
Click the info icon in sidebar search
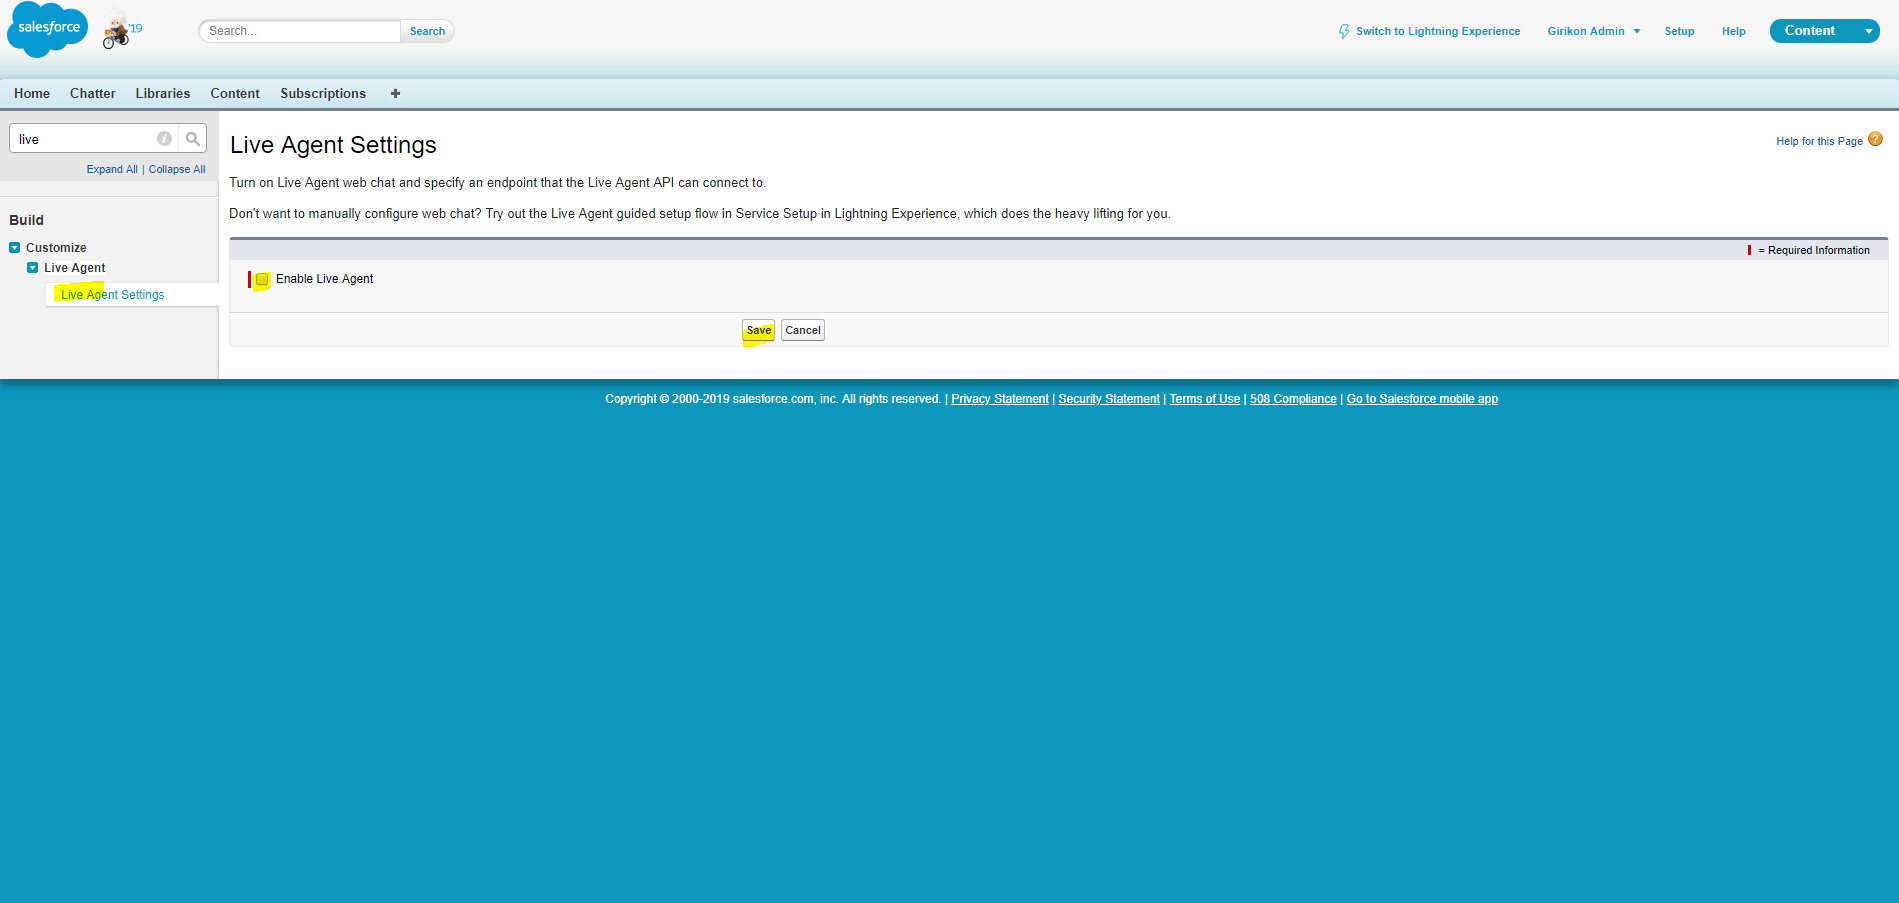164,139
